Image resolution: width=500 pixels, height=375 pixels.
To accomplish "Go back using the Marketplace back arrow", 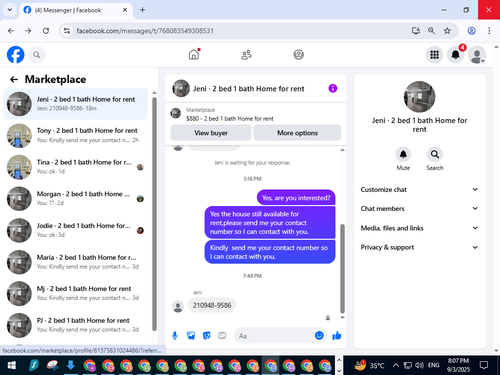I will [x=14, y=79].
